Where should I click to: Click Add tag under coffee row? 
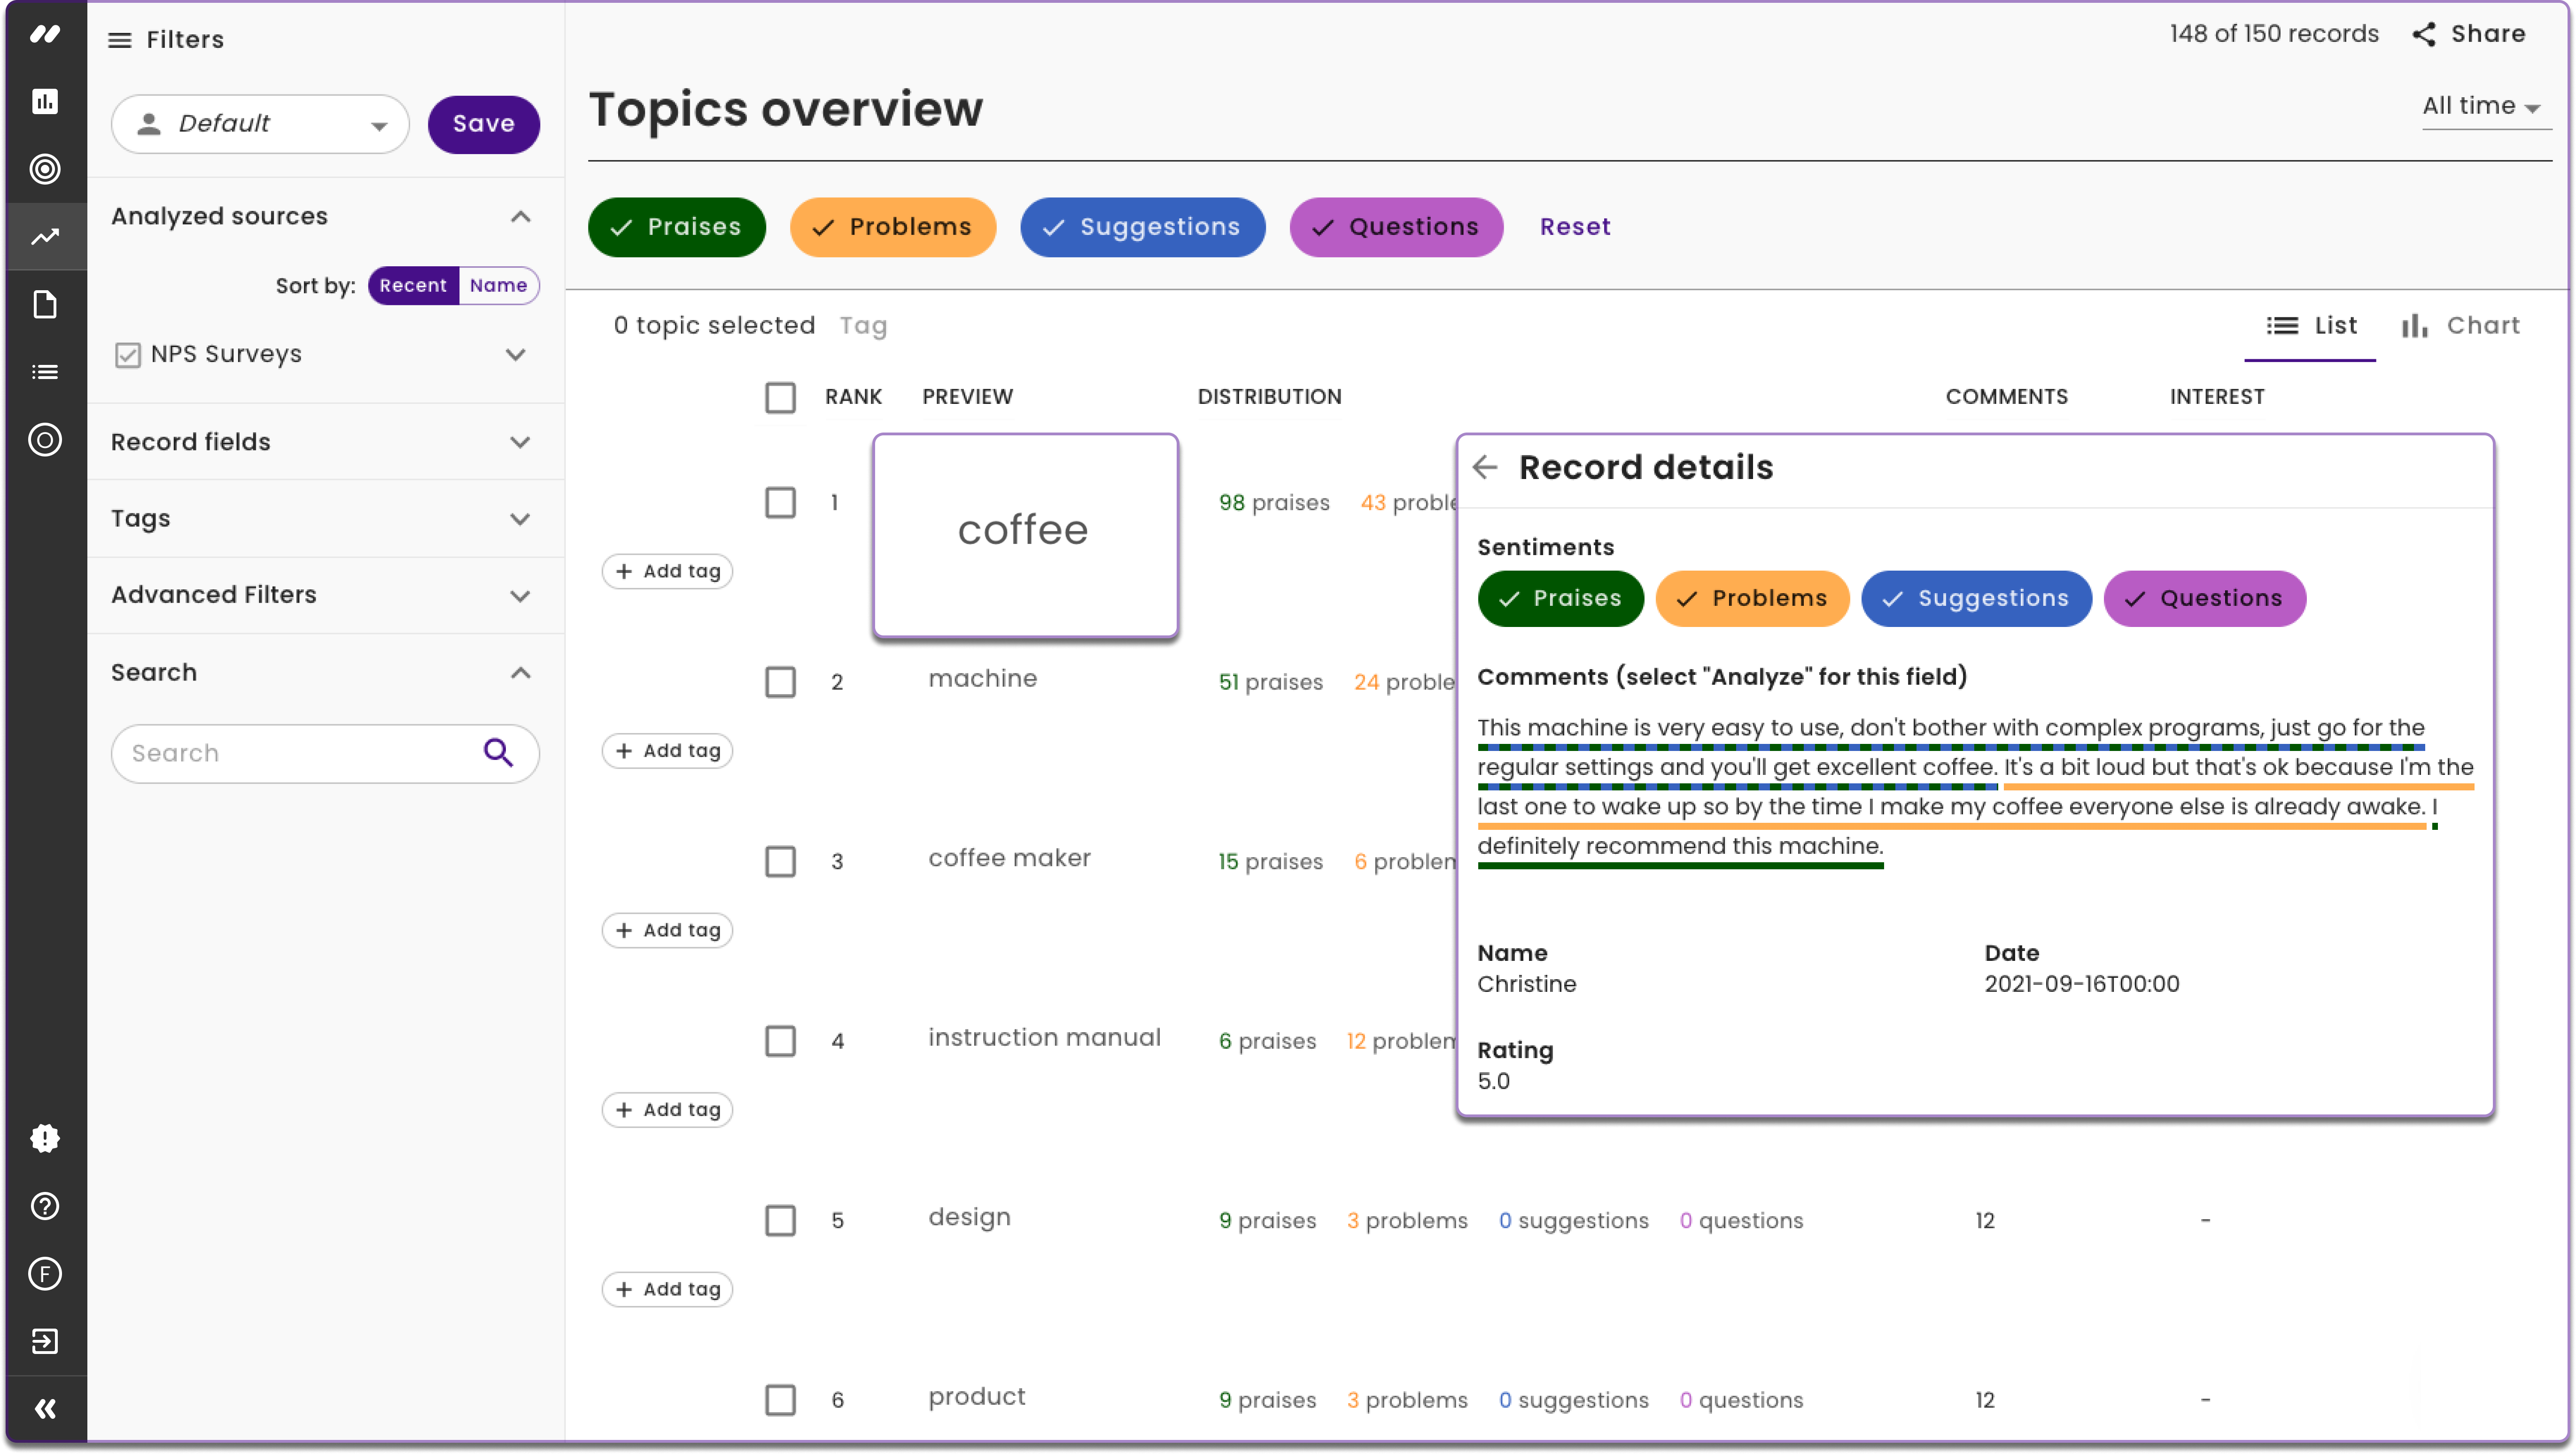pyautogui.click(x=667, y=571)
